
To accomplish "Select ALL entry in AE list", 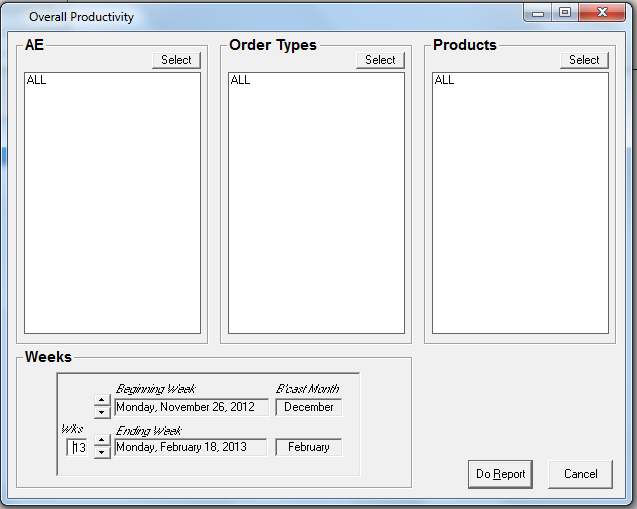I will (37, 80).
